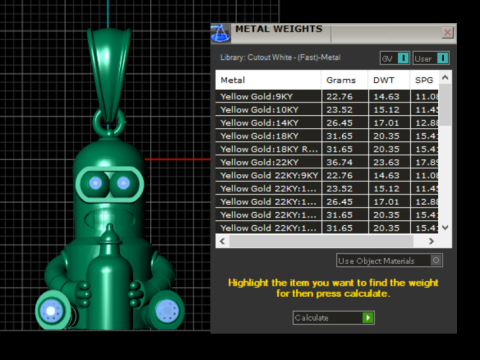
Task: Click the table's scroll down arrow
Action: [445, 227]
